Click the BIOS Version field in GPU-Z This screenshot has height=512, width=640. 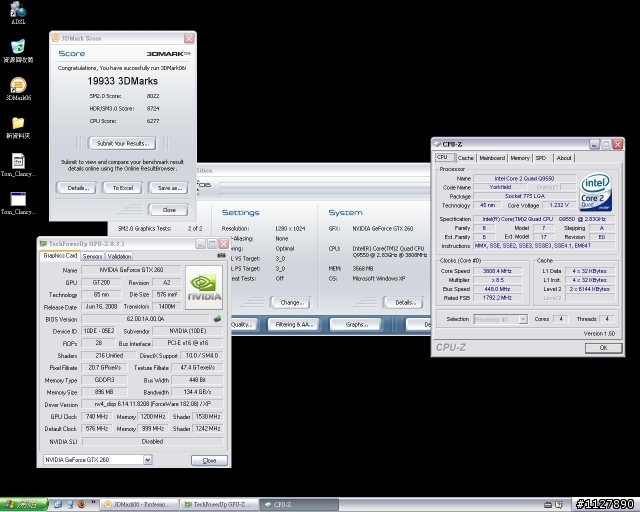tap(146, 319)
